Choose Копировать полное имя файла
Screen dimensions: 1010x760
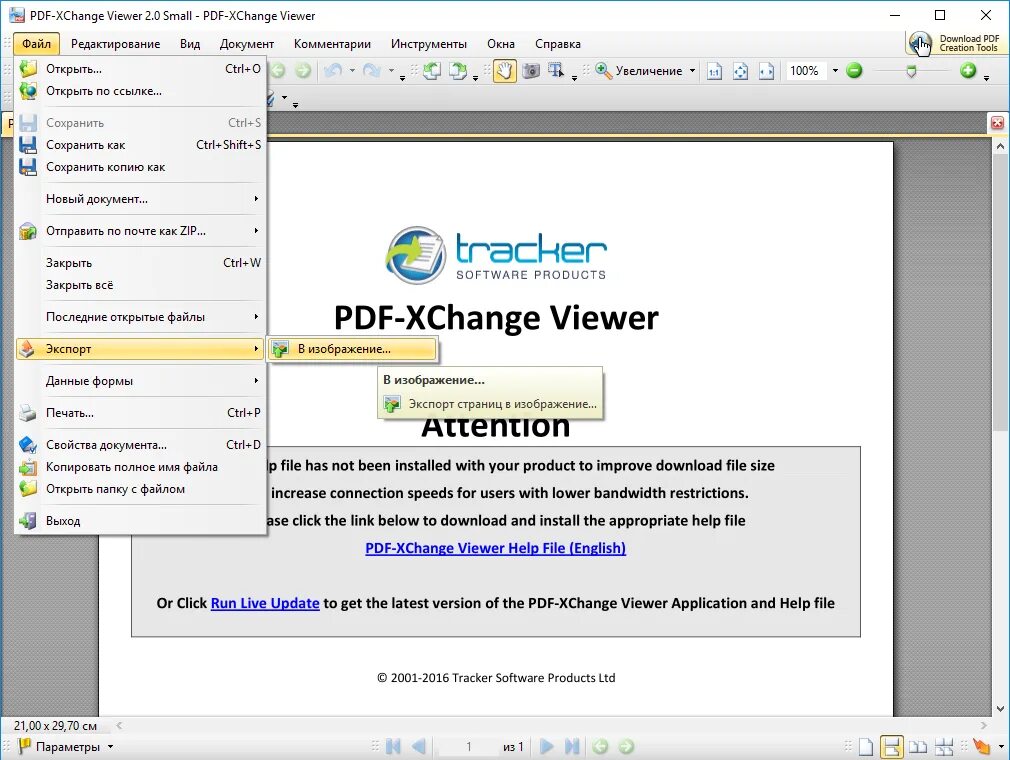click(140, 467)
